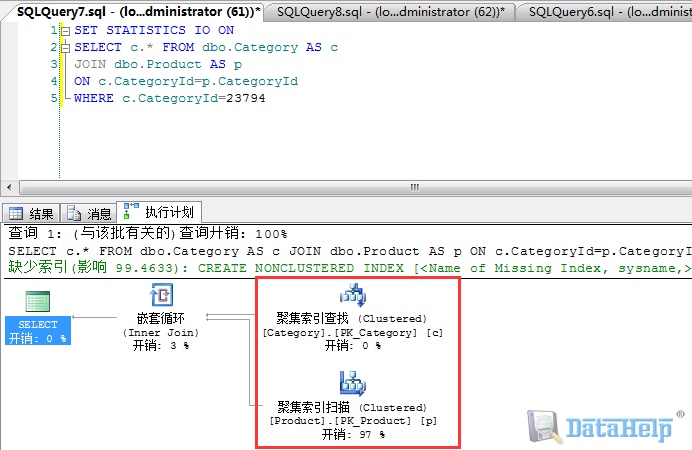This screenshot has width=692, height=450.
Task: Click the messages icon on 消息 tab
Action: (x=74, y=214)
